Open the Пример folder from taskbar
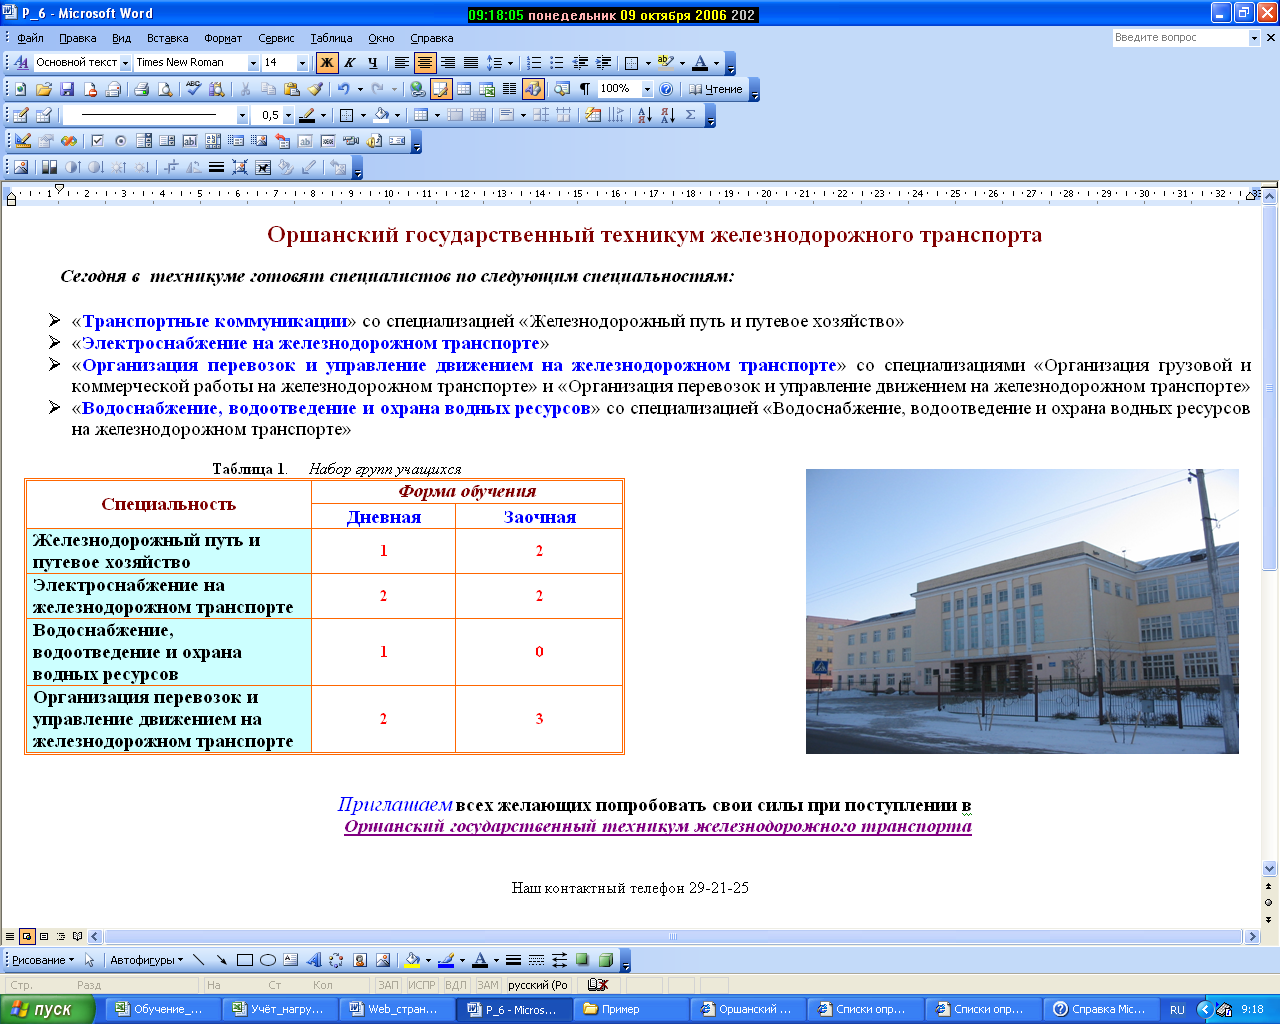 633,1009
